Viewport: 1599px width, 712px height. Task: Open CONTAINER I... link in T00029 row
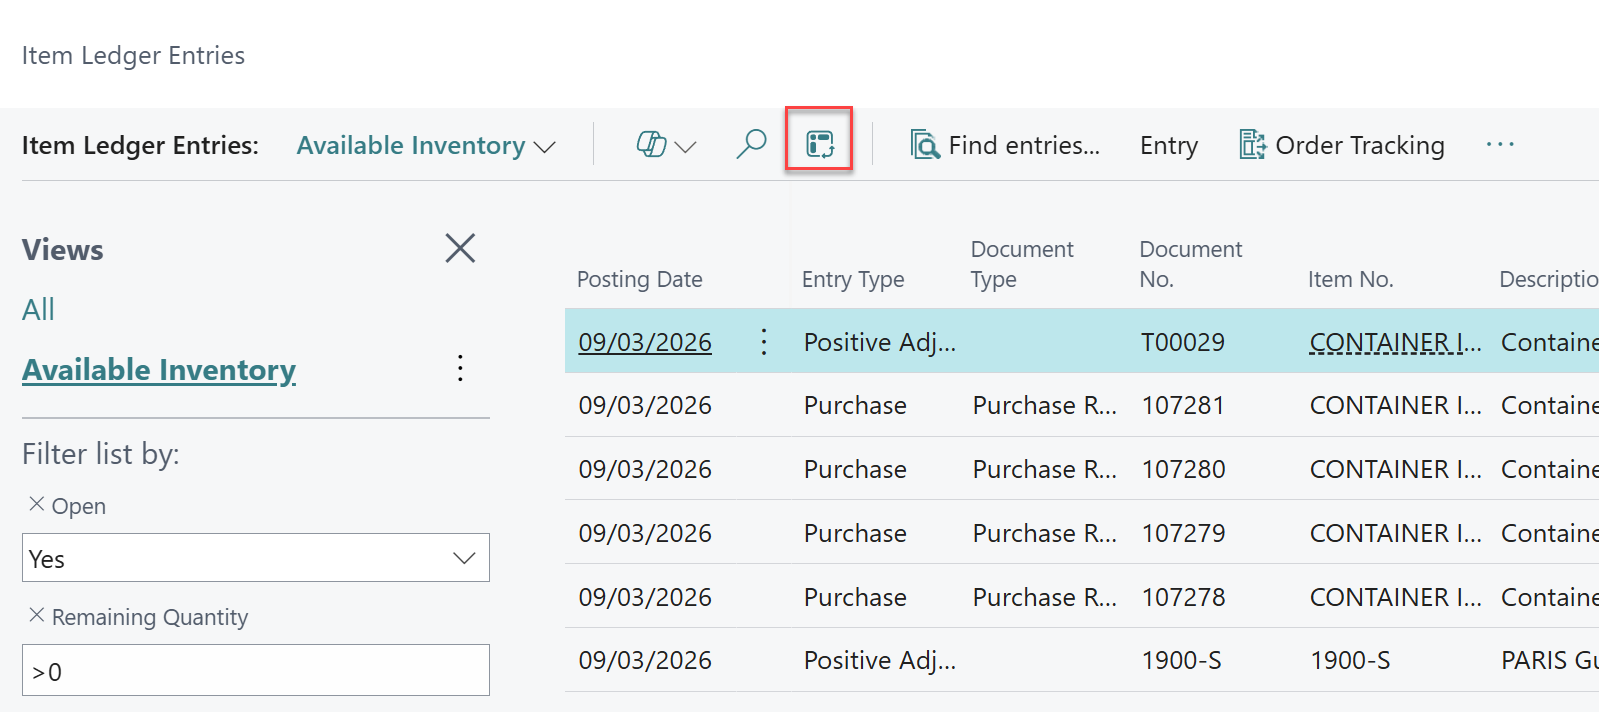point(1396,342)
